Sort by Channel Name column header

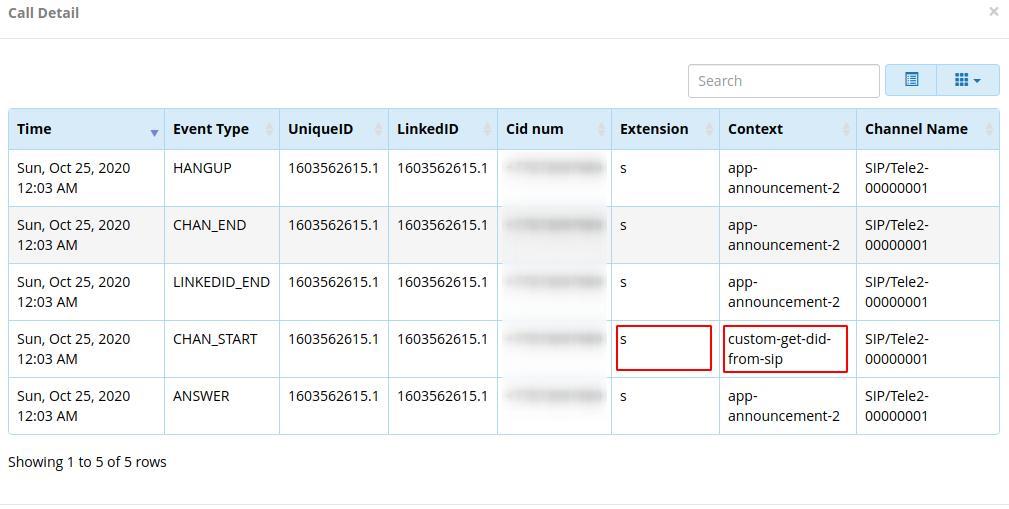(927, 129)
